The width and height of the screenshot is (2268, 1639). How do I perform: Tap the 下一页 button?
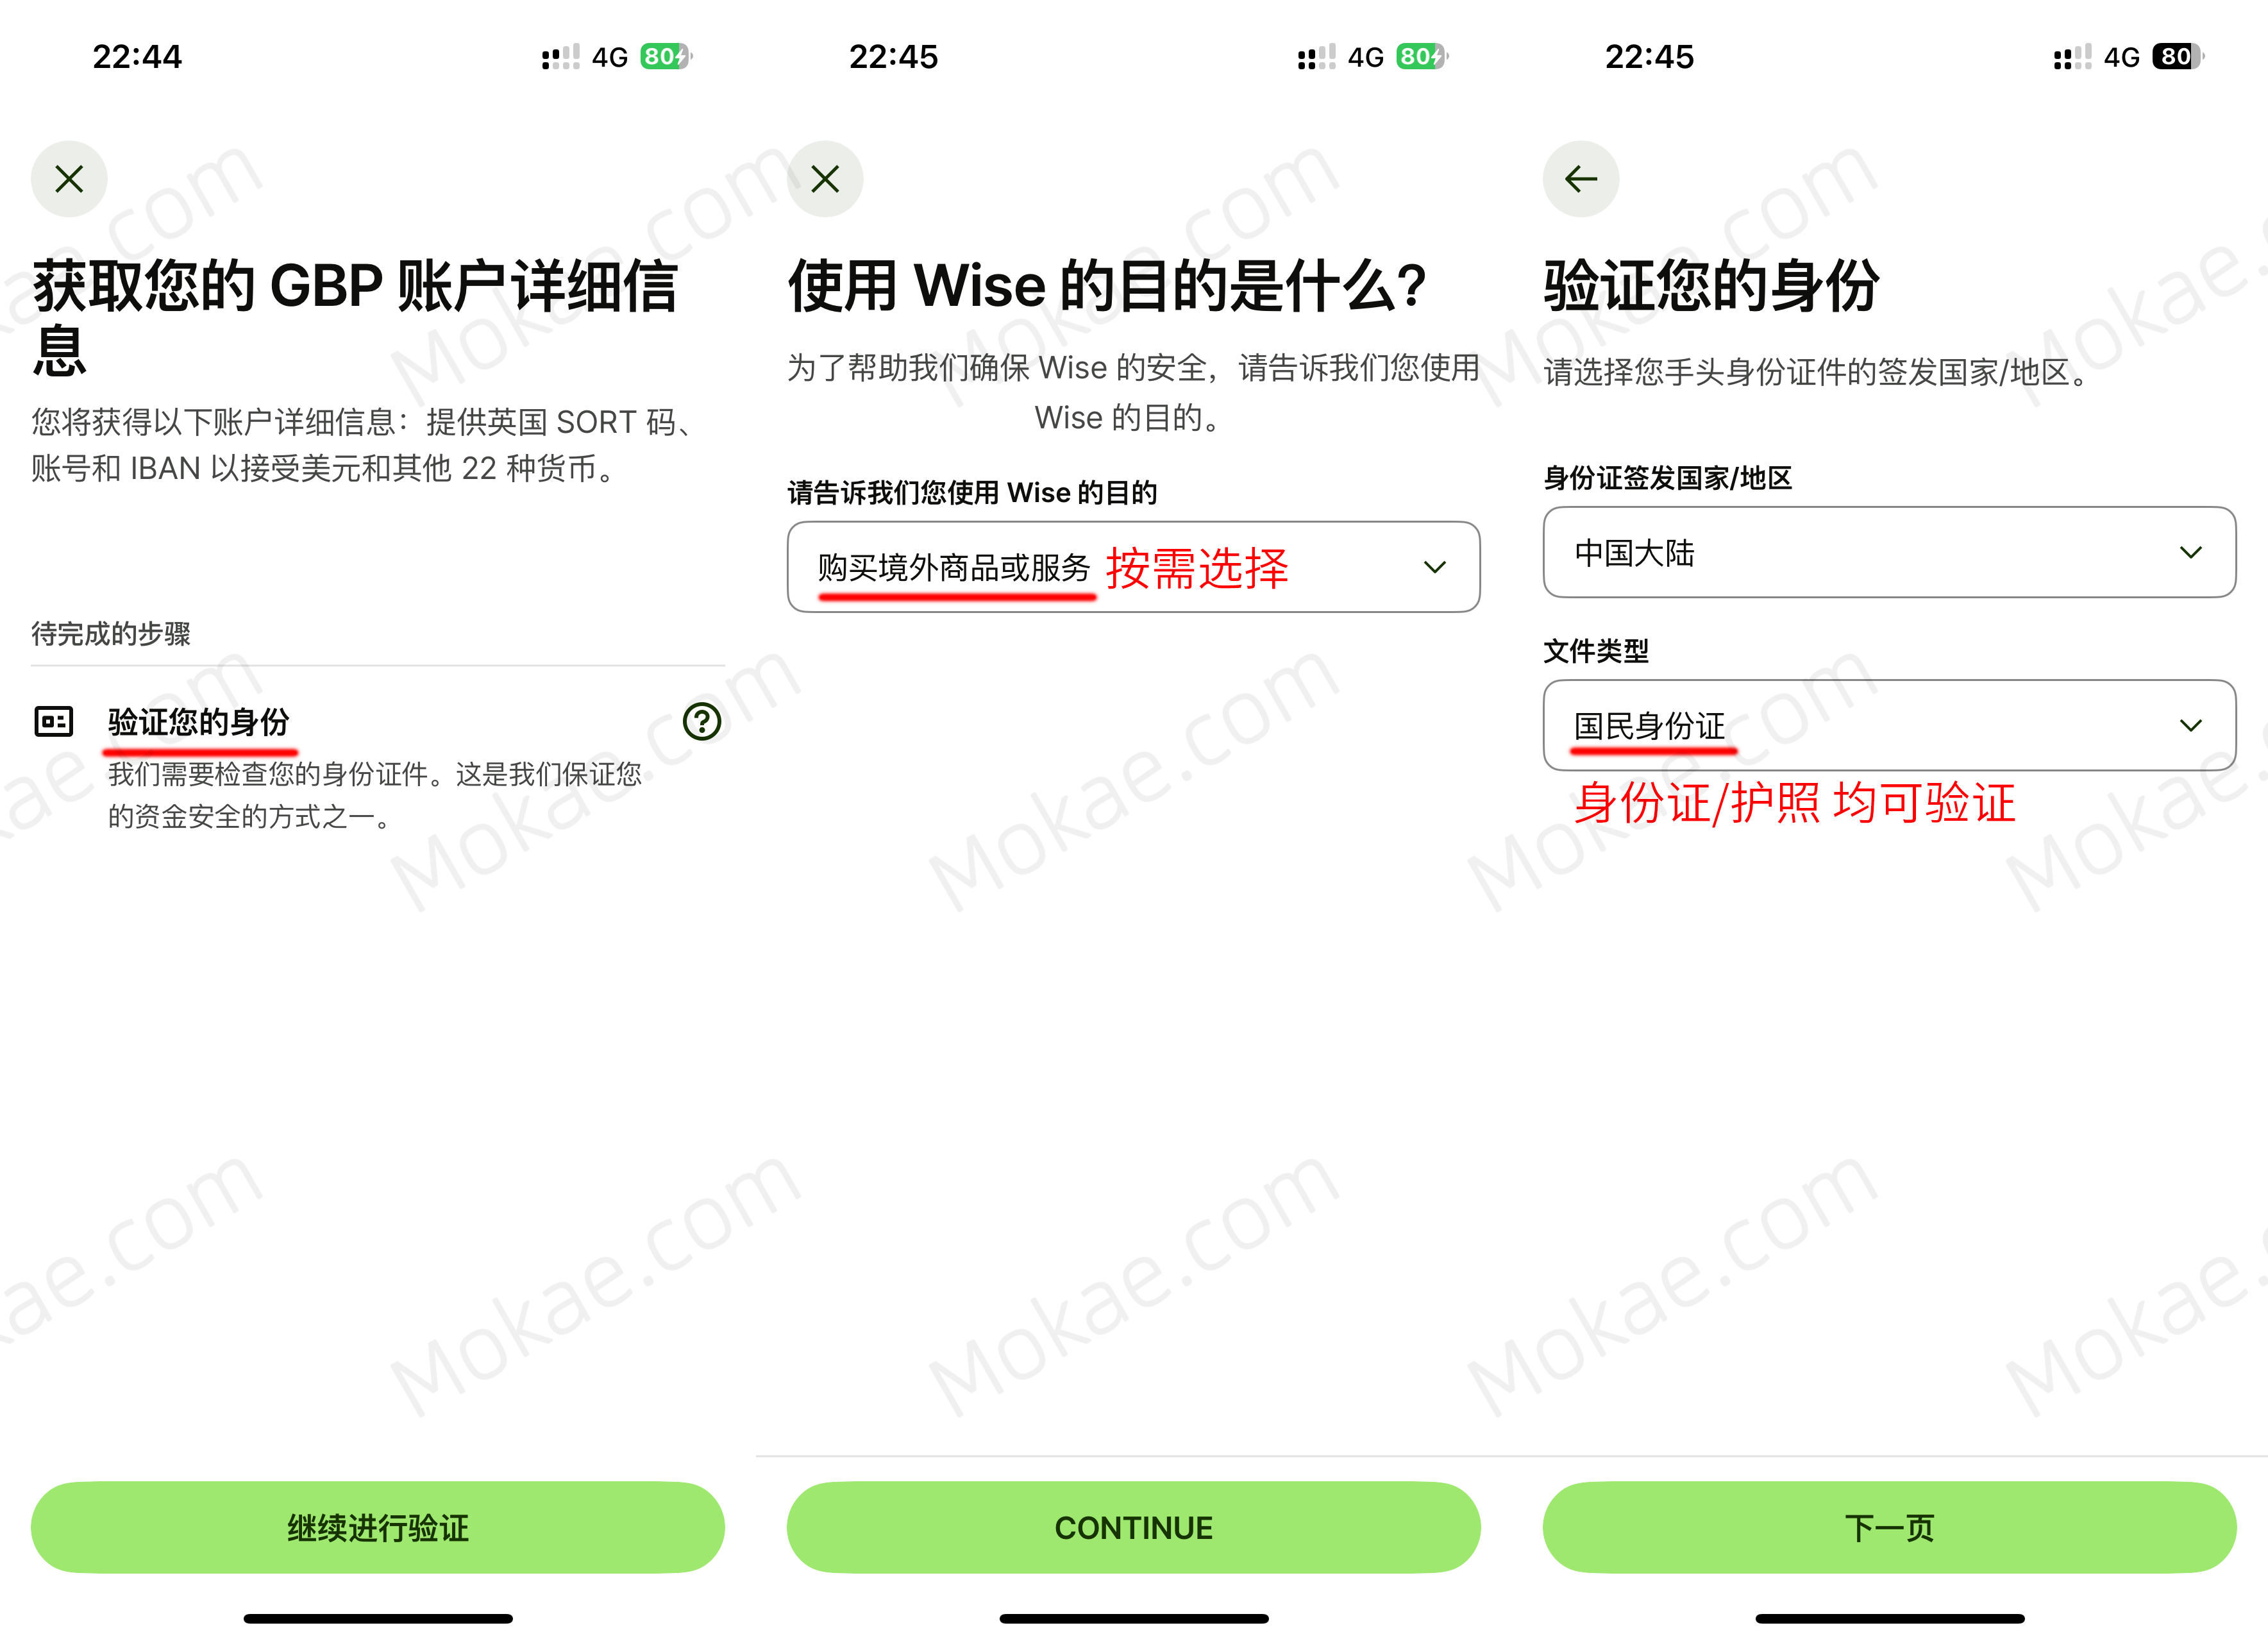[1890, 1527]
